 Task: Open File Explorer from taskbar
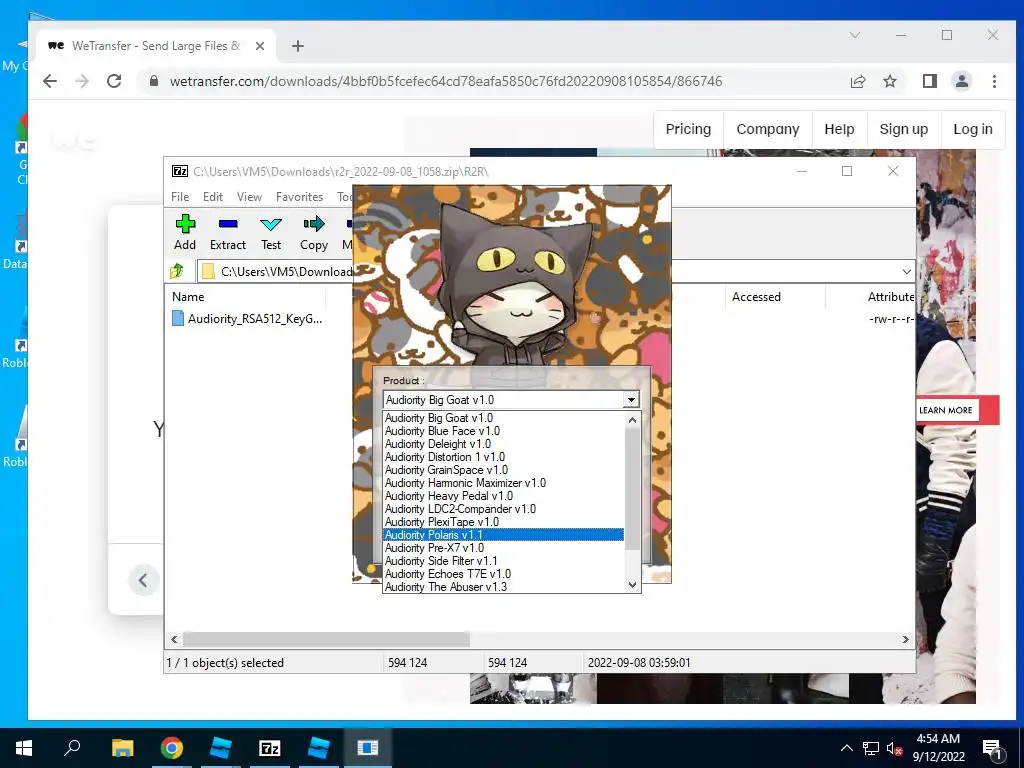(x=122, y=748)
